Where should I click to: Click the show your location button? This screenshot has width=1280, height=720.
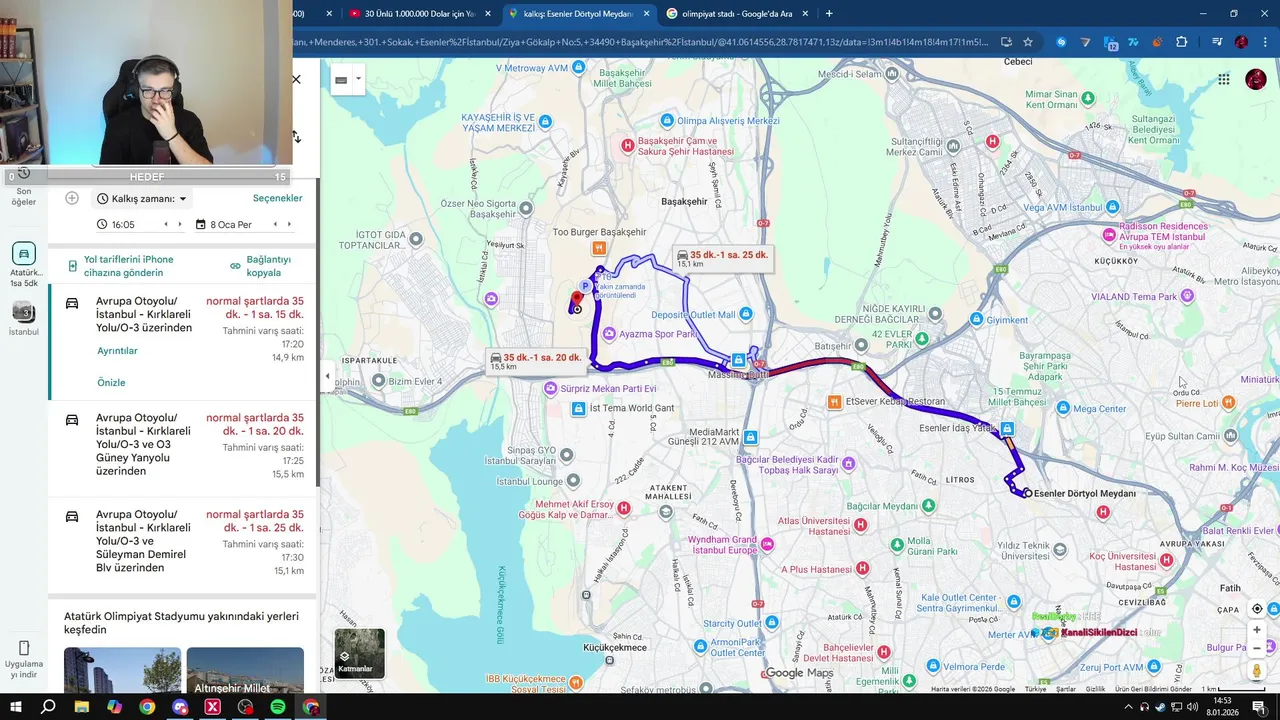coord(1257,609)
